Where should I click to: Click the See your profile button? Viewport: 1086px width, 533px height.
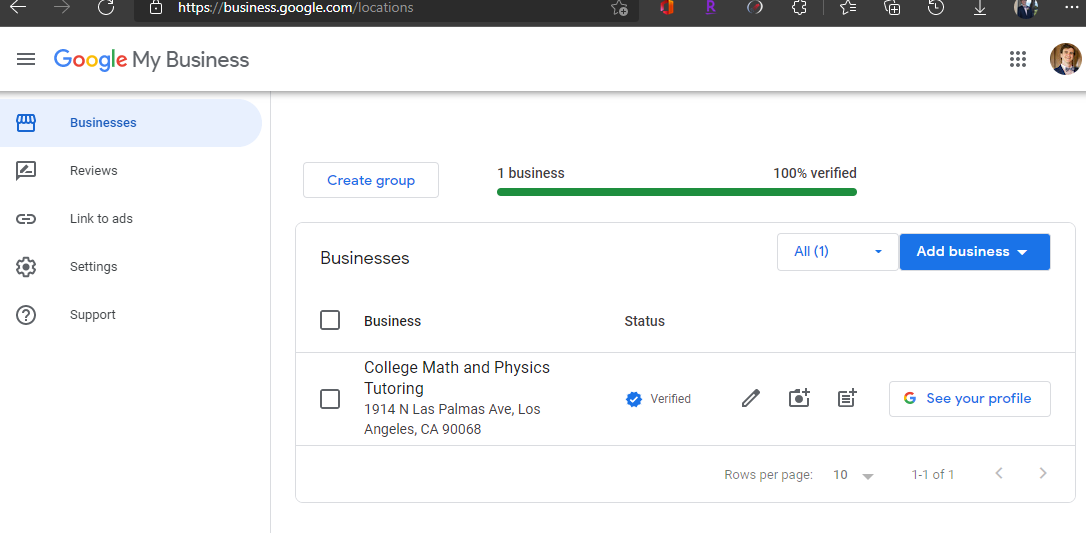[969, 398]
